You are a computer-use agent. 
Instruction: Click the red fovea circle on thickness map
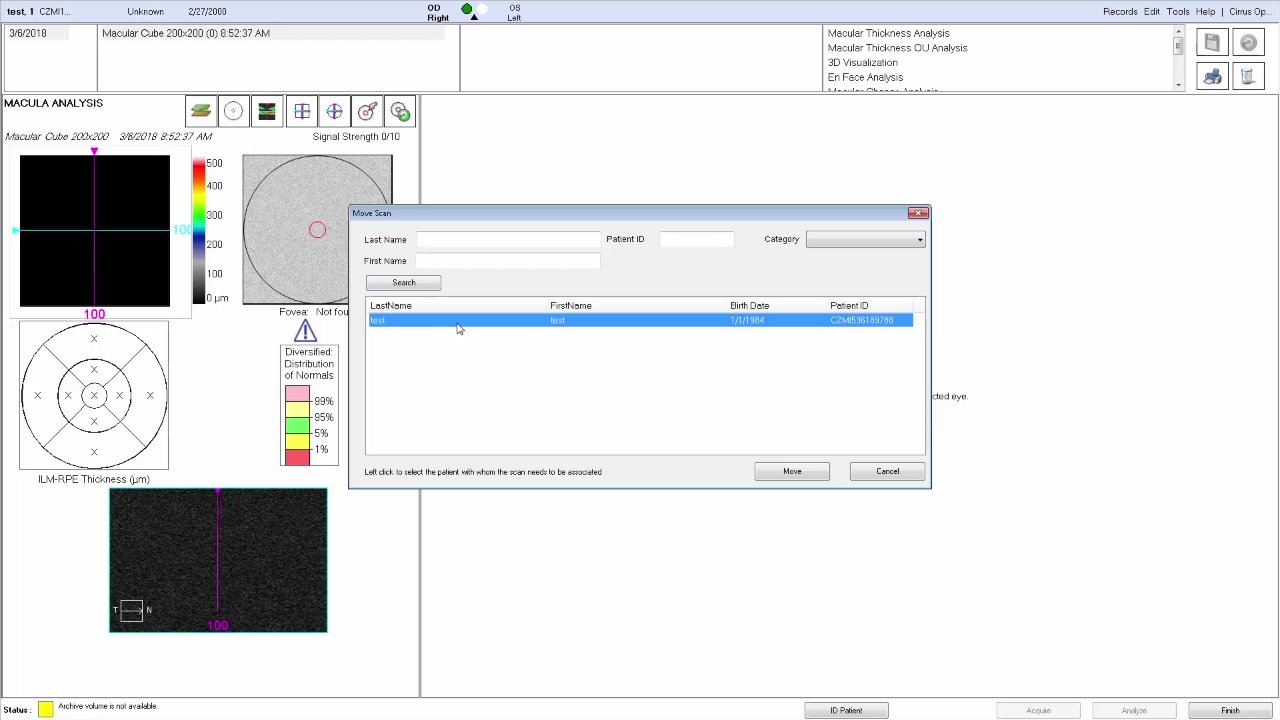pyautogui.click(x=317, y=231)
